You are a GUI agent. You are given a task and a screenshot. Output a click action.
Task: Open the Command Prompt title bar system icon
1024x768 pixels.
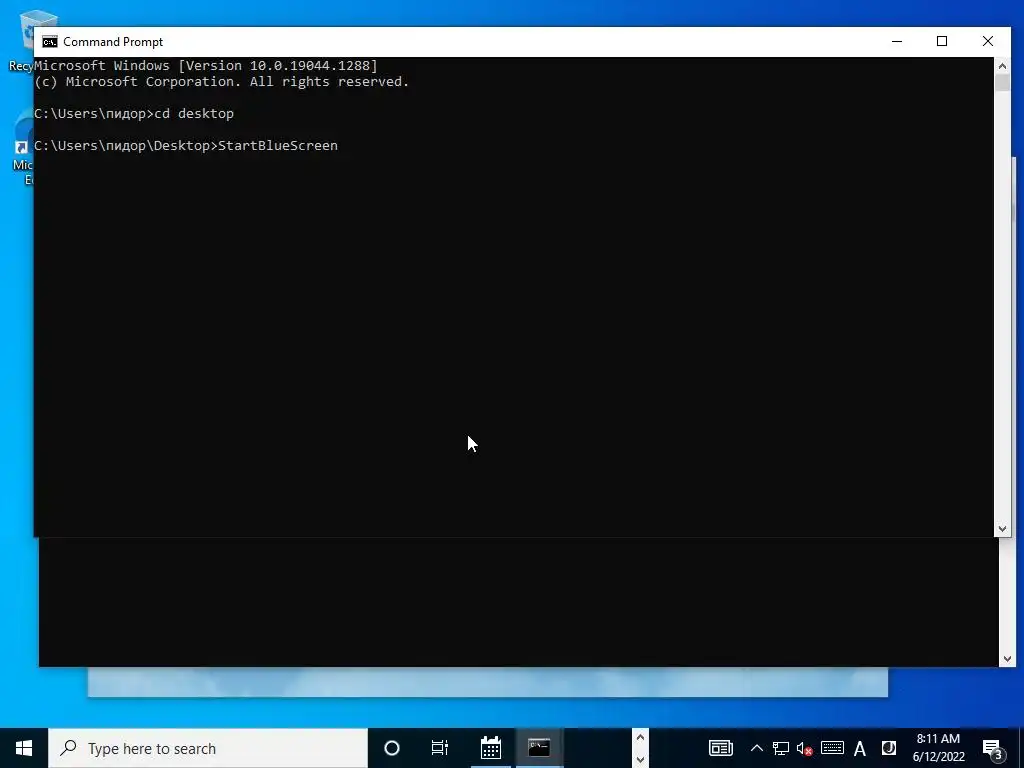(50, 42)
